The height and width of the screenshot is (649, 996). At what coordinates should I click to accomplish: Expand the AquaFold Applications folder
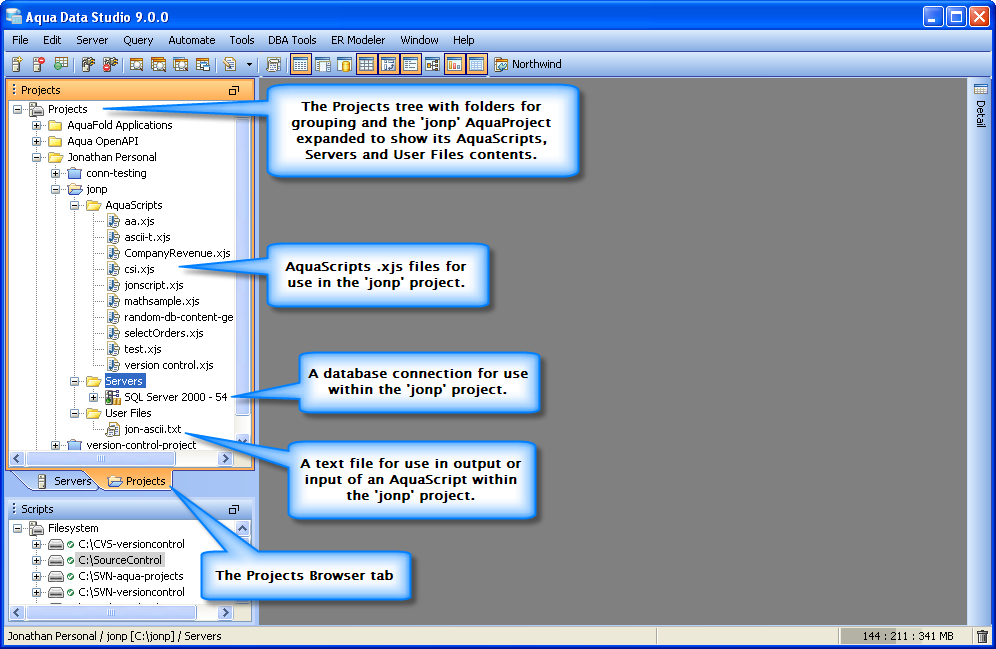[x=37, y=125]
